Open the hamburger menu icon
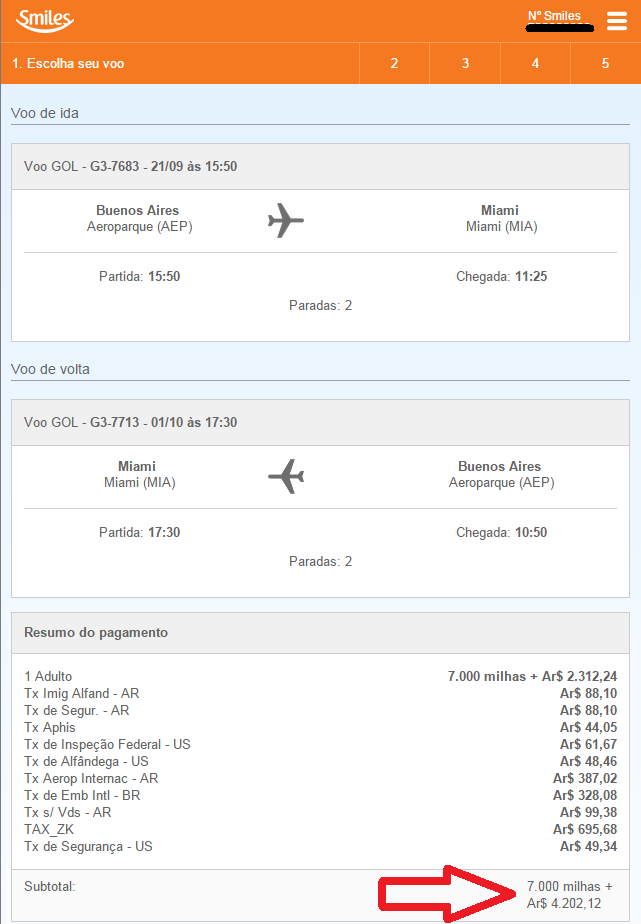 [617, 20]
